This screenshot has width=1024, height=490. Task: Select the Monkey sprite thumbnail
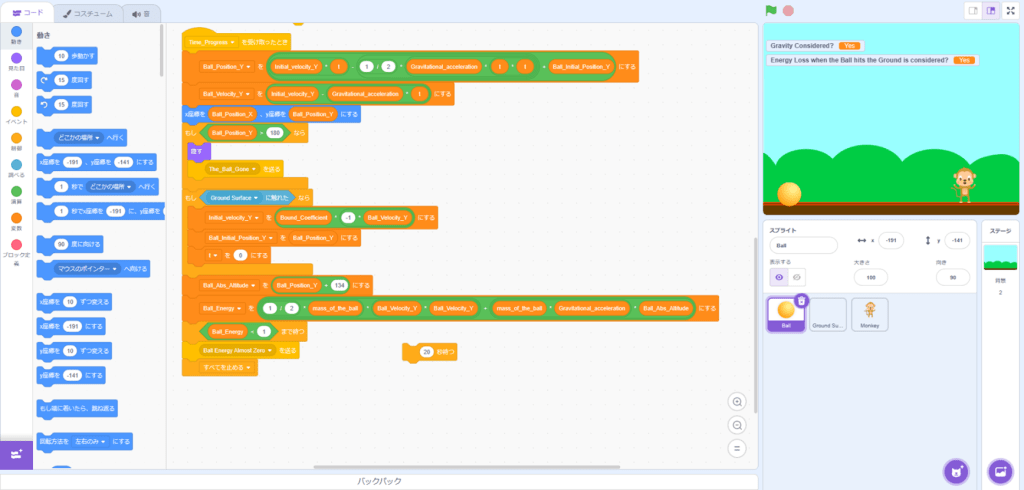click(x=870, y=316)
